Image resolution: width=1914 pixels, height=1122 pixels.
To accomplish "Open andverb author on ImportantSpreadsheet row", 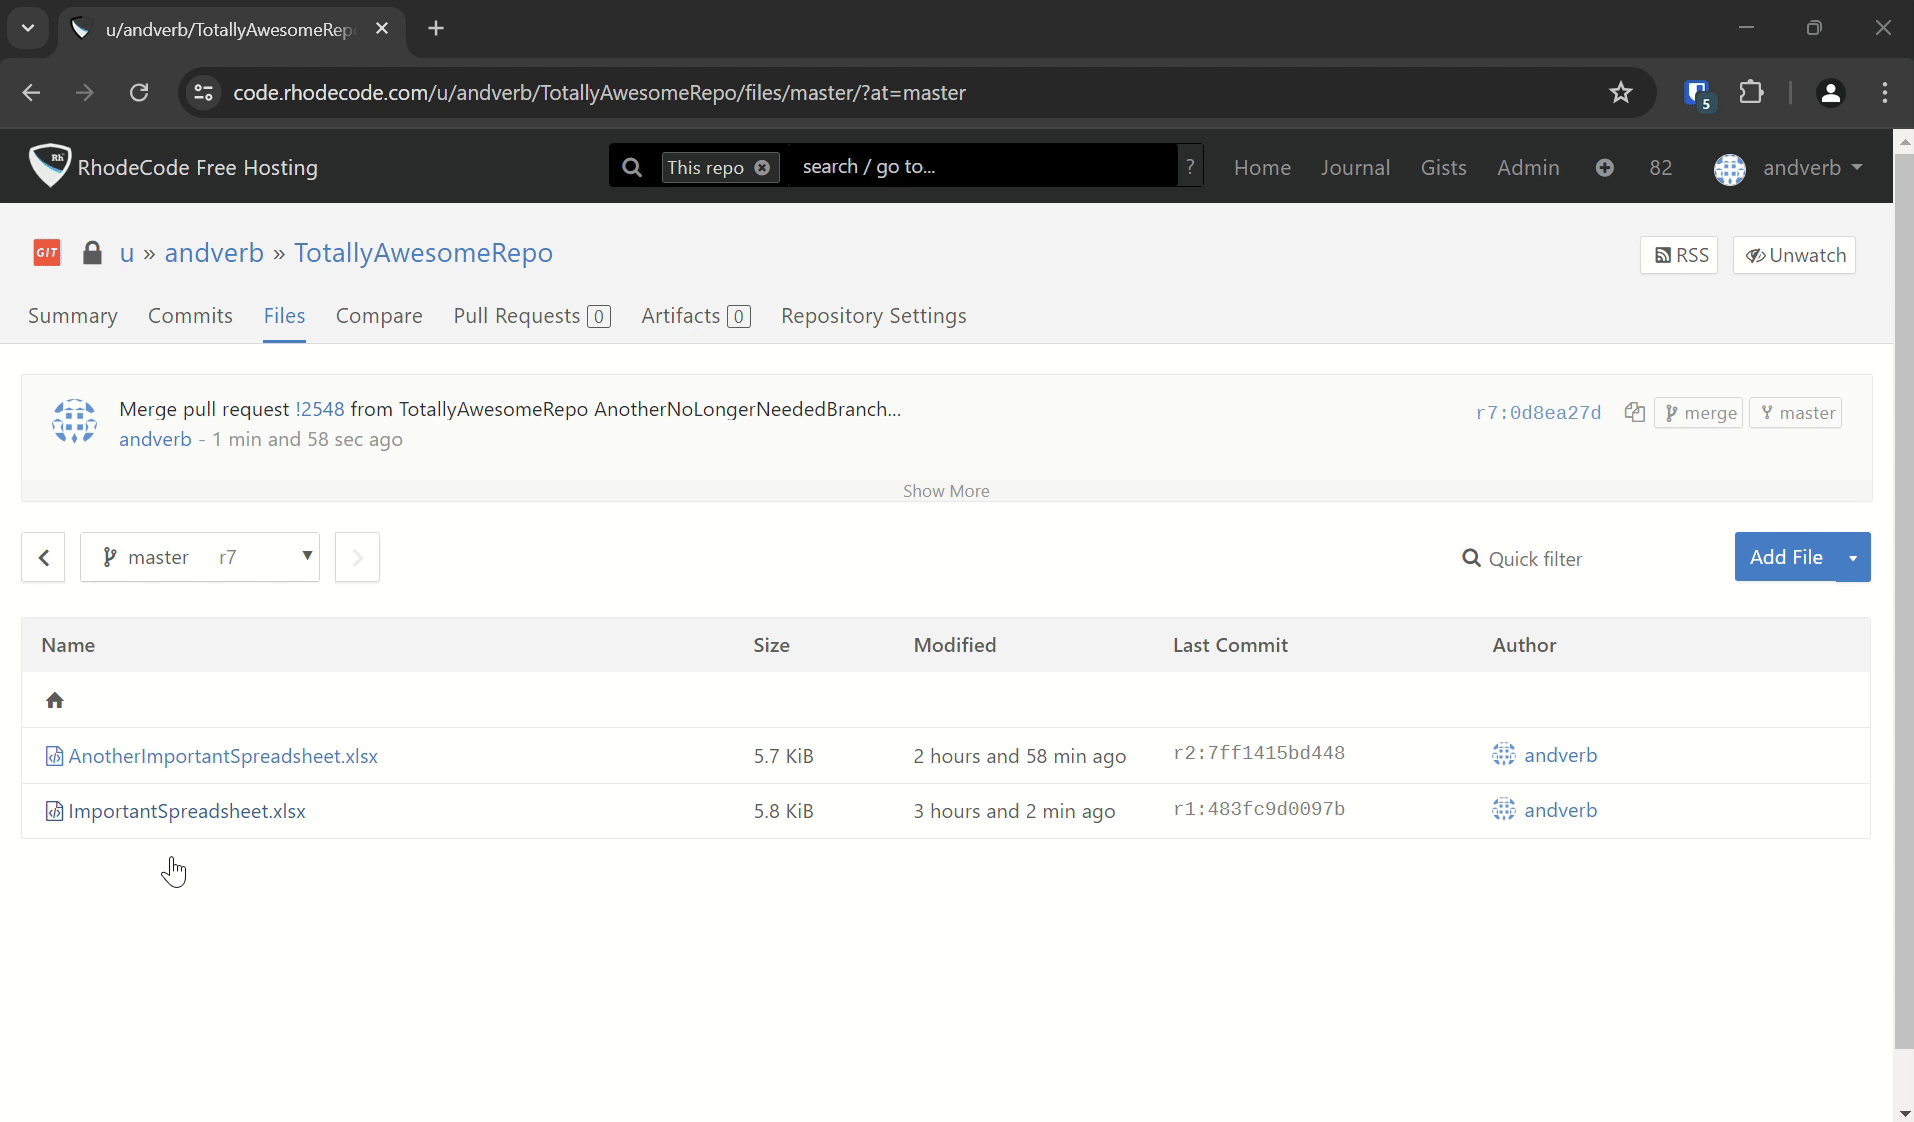I will 1560,810.
